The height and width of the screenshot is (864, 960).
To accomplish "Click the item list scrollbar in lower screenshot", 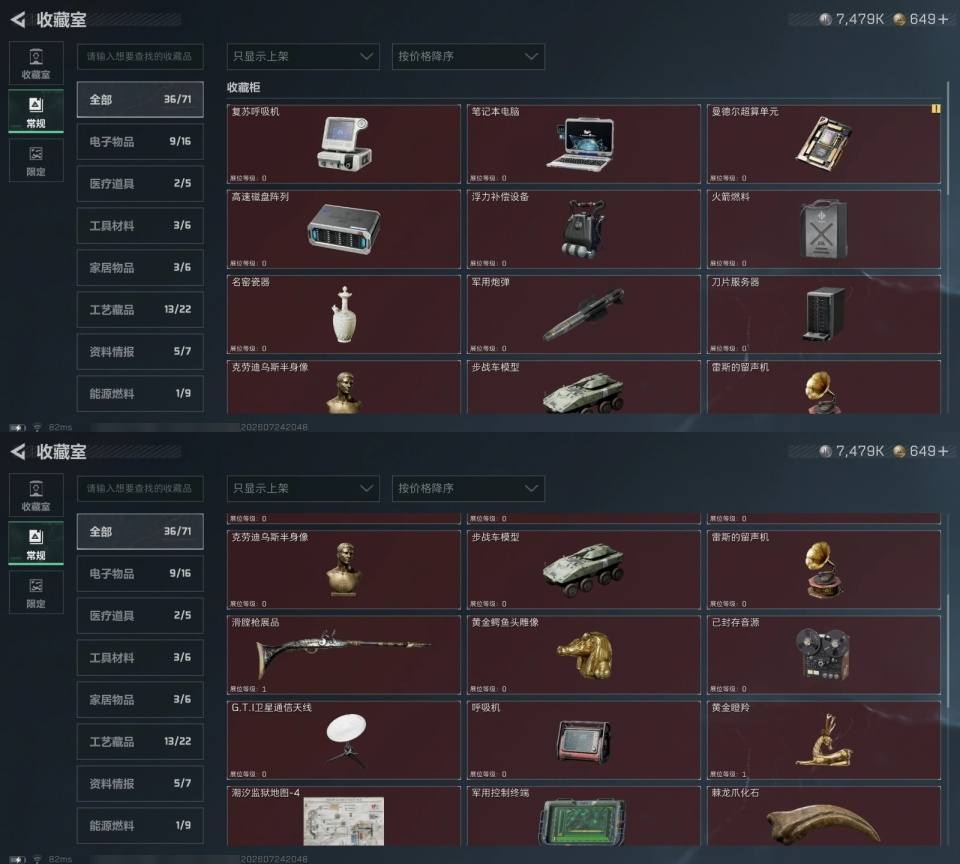I will pyautogui.click(x=948, y=650).
